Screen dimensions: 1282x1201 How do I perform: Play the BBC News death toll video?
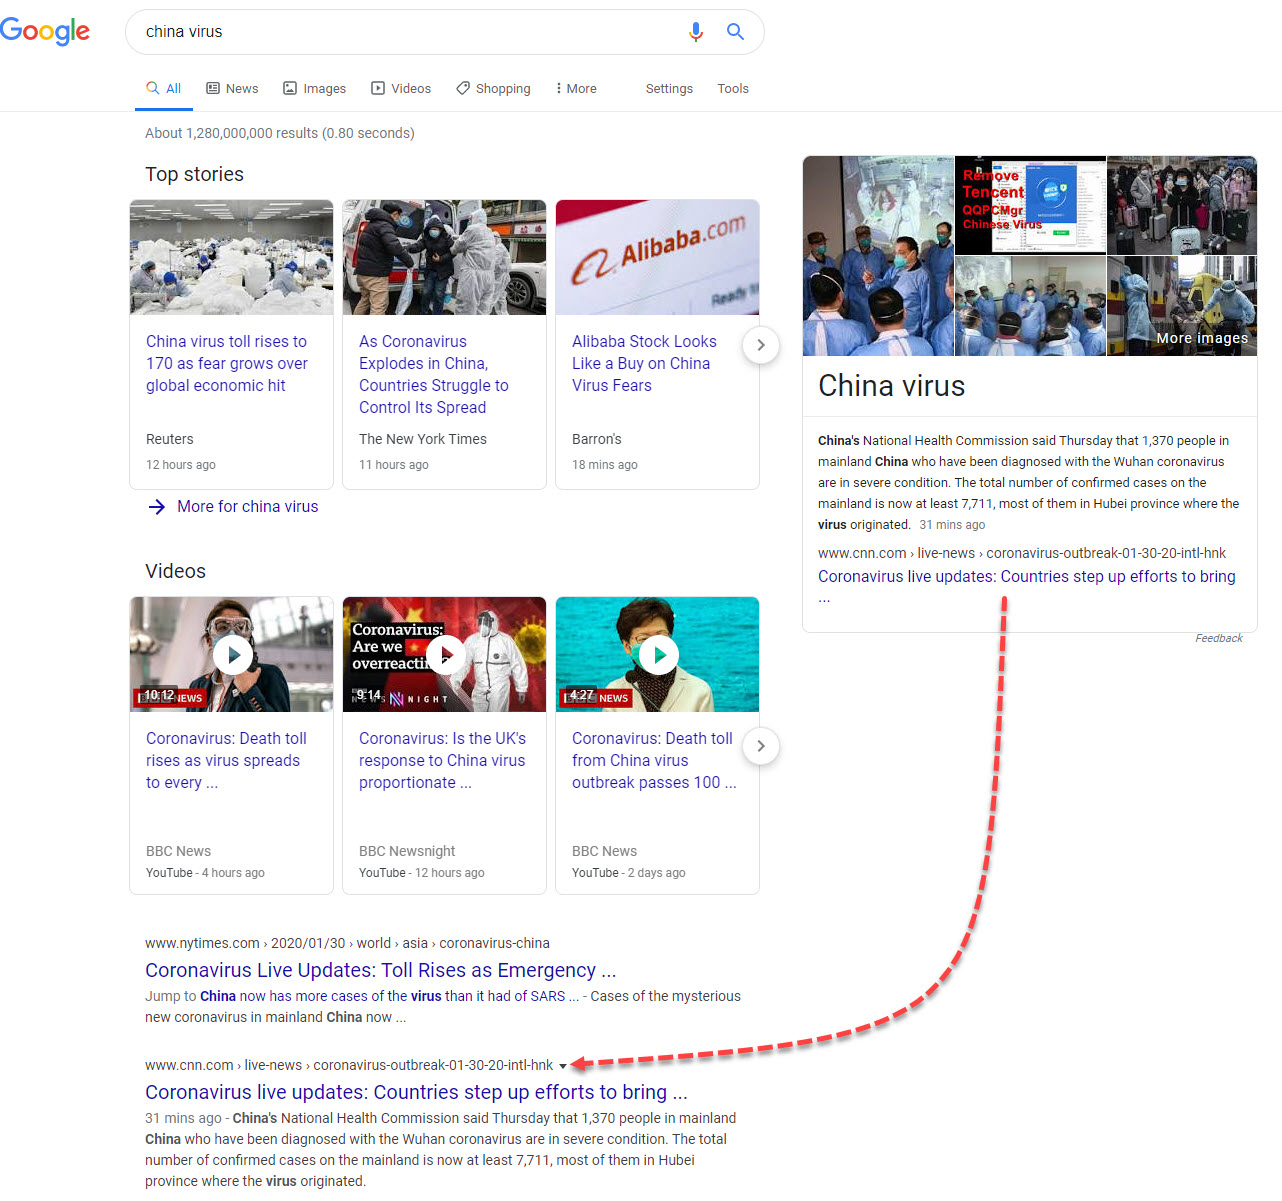pos(233,655)
